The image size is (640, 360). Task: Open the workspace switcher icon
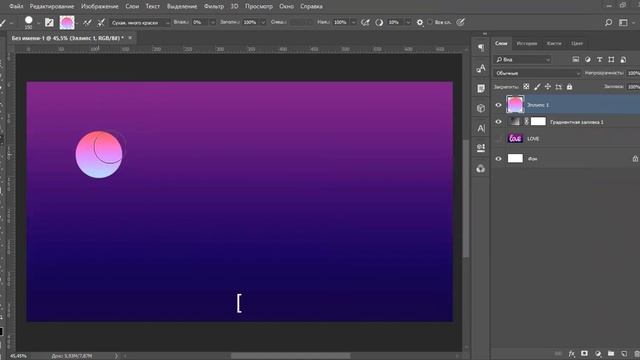(x=623, y=22)
